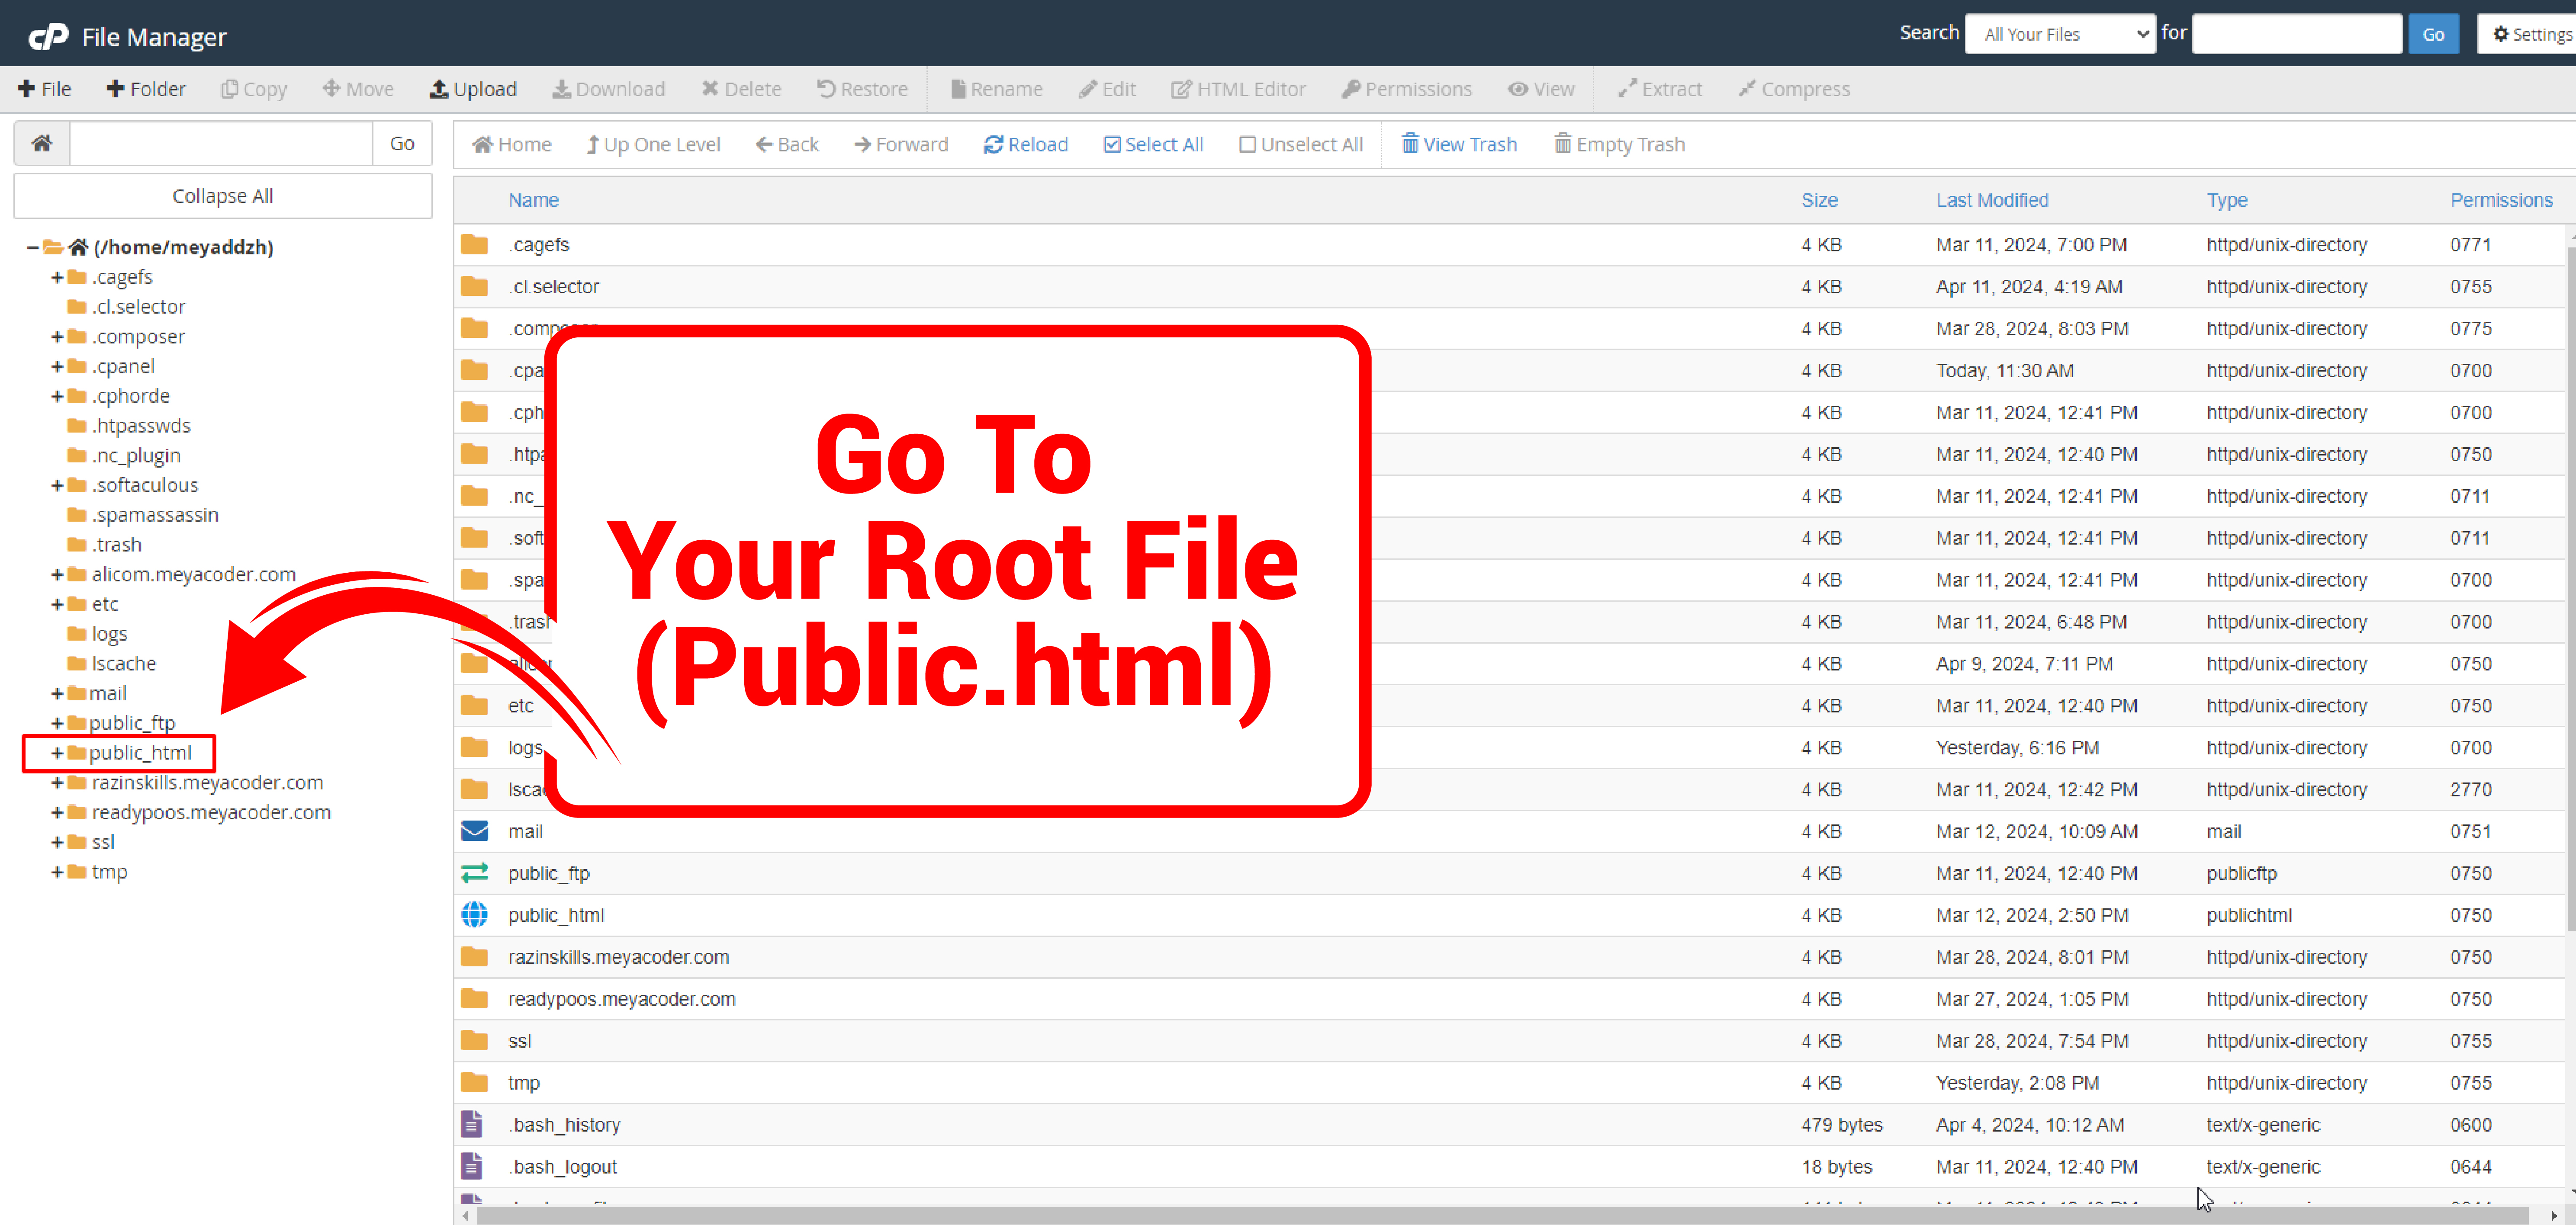Click the Edit pencil toolbar item
The height and width of the screenshot is (1225, 2576).
tap(1107, 89)
